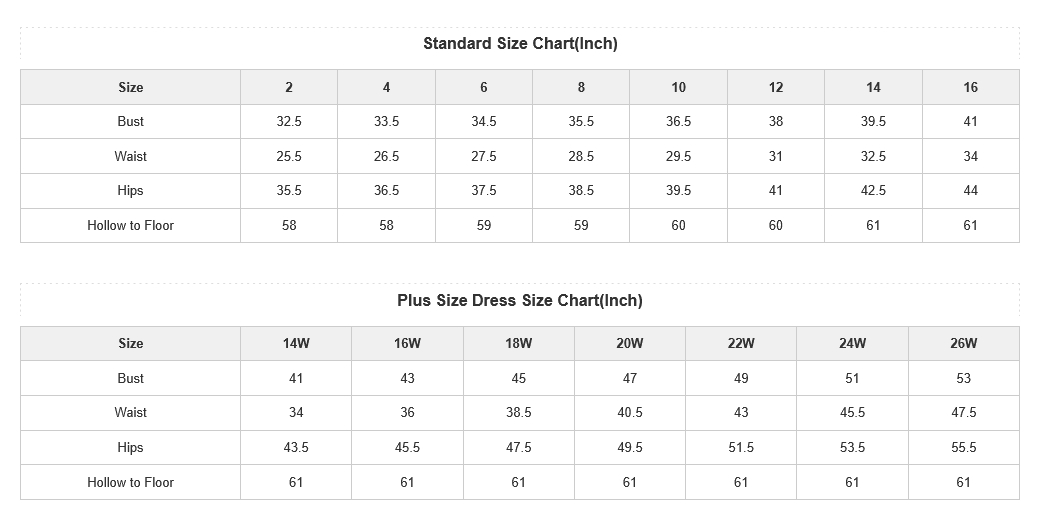Select the 26W size header
This screenshot has height=515, width=1039.
coord(963,343)
